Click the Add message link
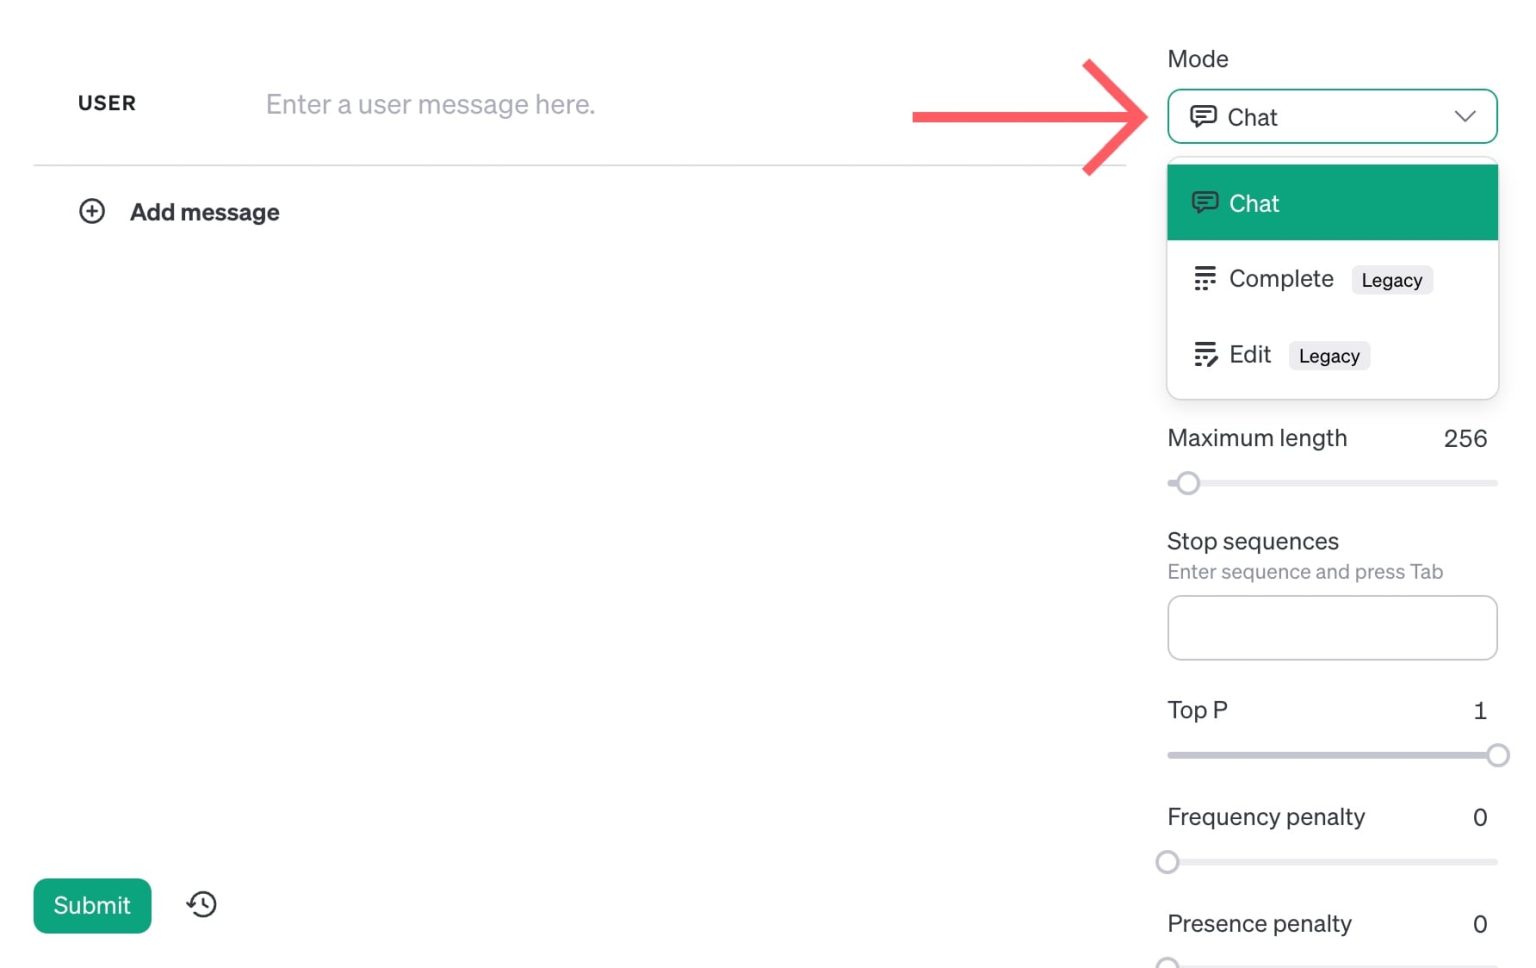 tap(204, 211)
